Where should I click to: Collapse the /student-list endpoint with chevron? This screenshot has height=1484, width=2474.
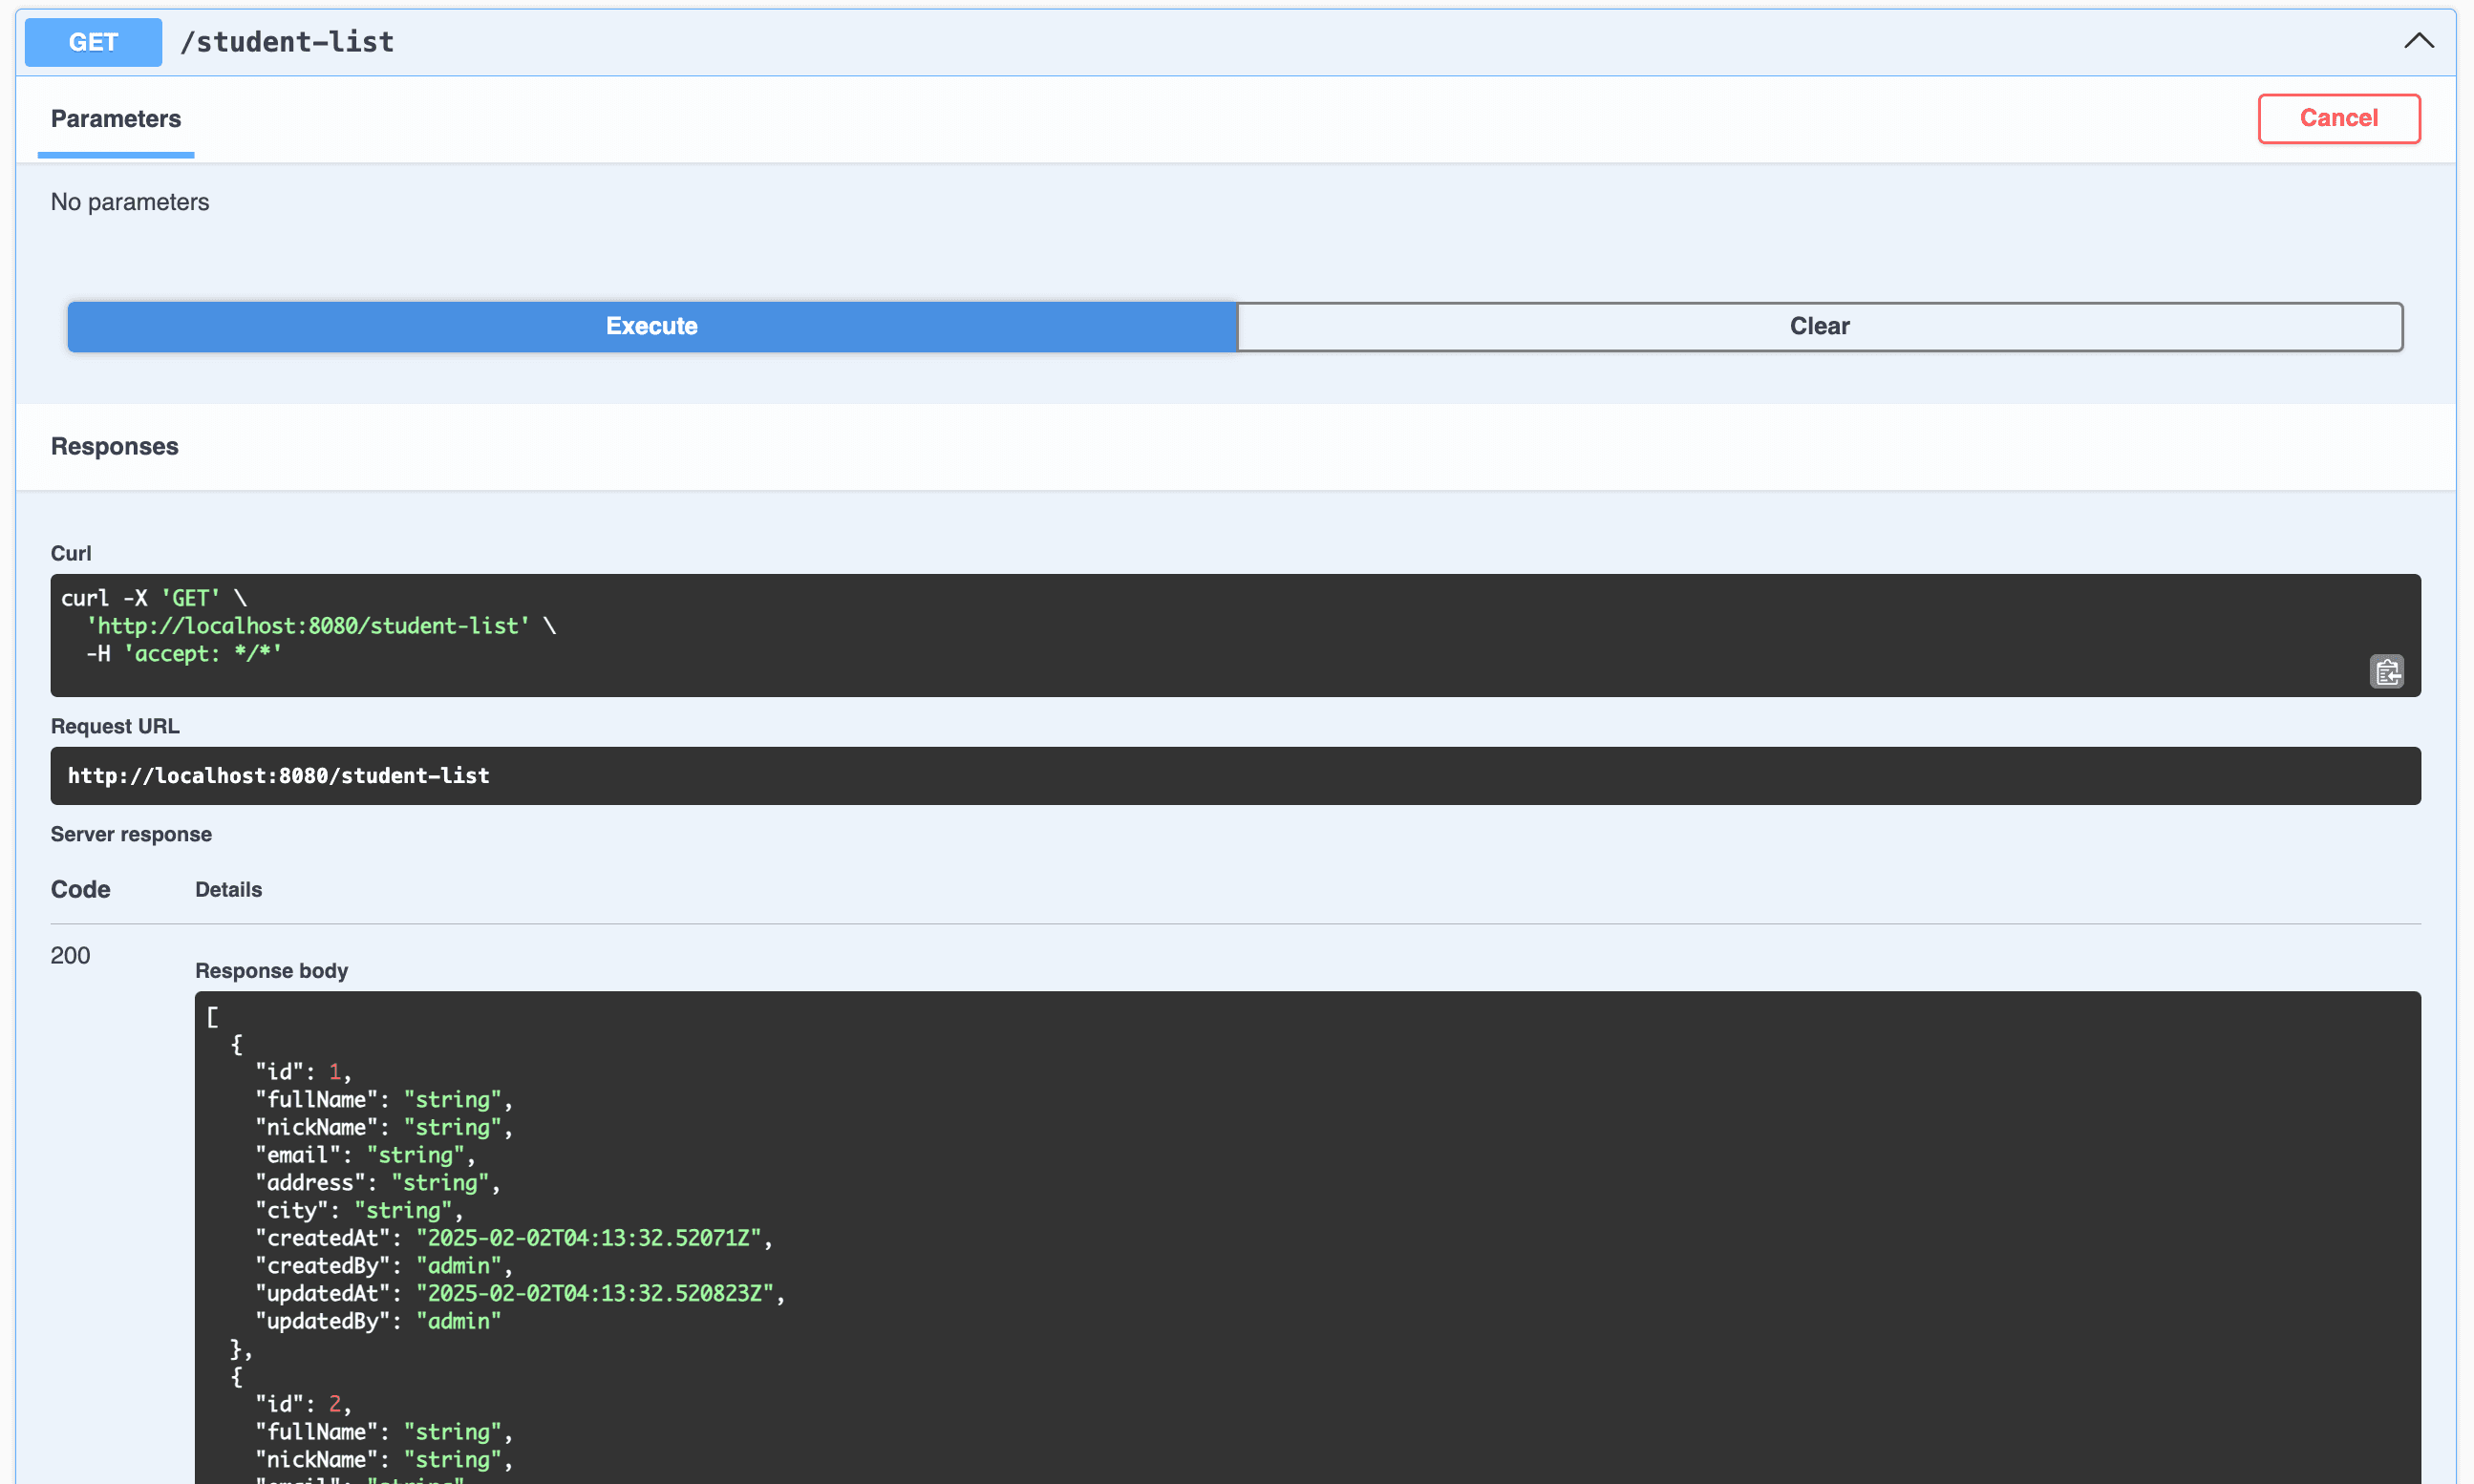coord(2418,41)
